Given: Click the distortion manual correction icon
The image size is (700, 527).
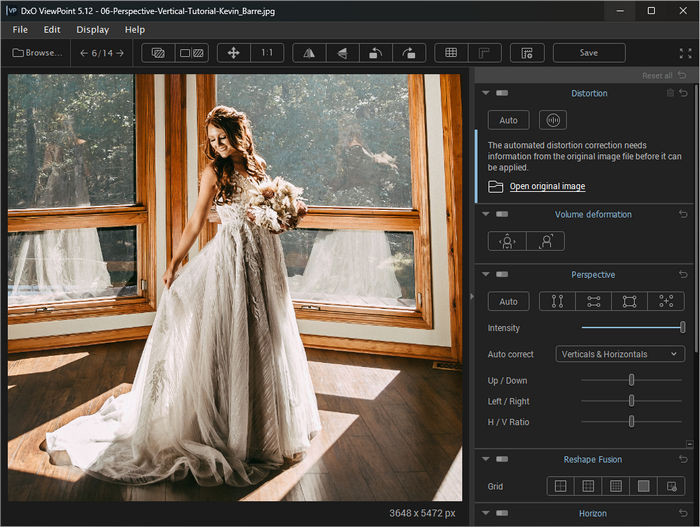Looking at the screenshot, I should (x=552, y=120).
